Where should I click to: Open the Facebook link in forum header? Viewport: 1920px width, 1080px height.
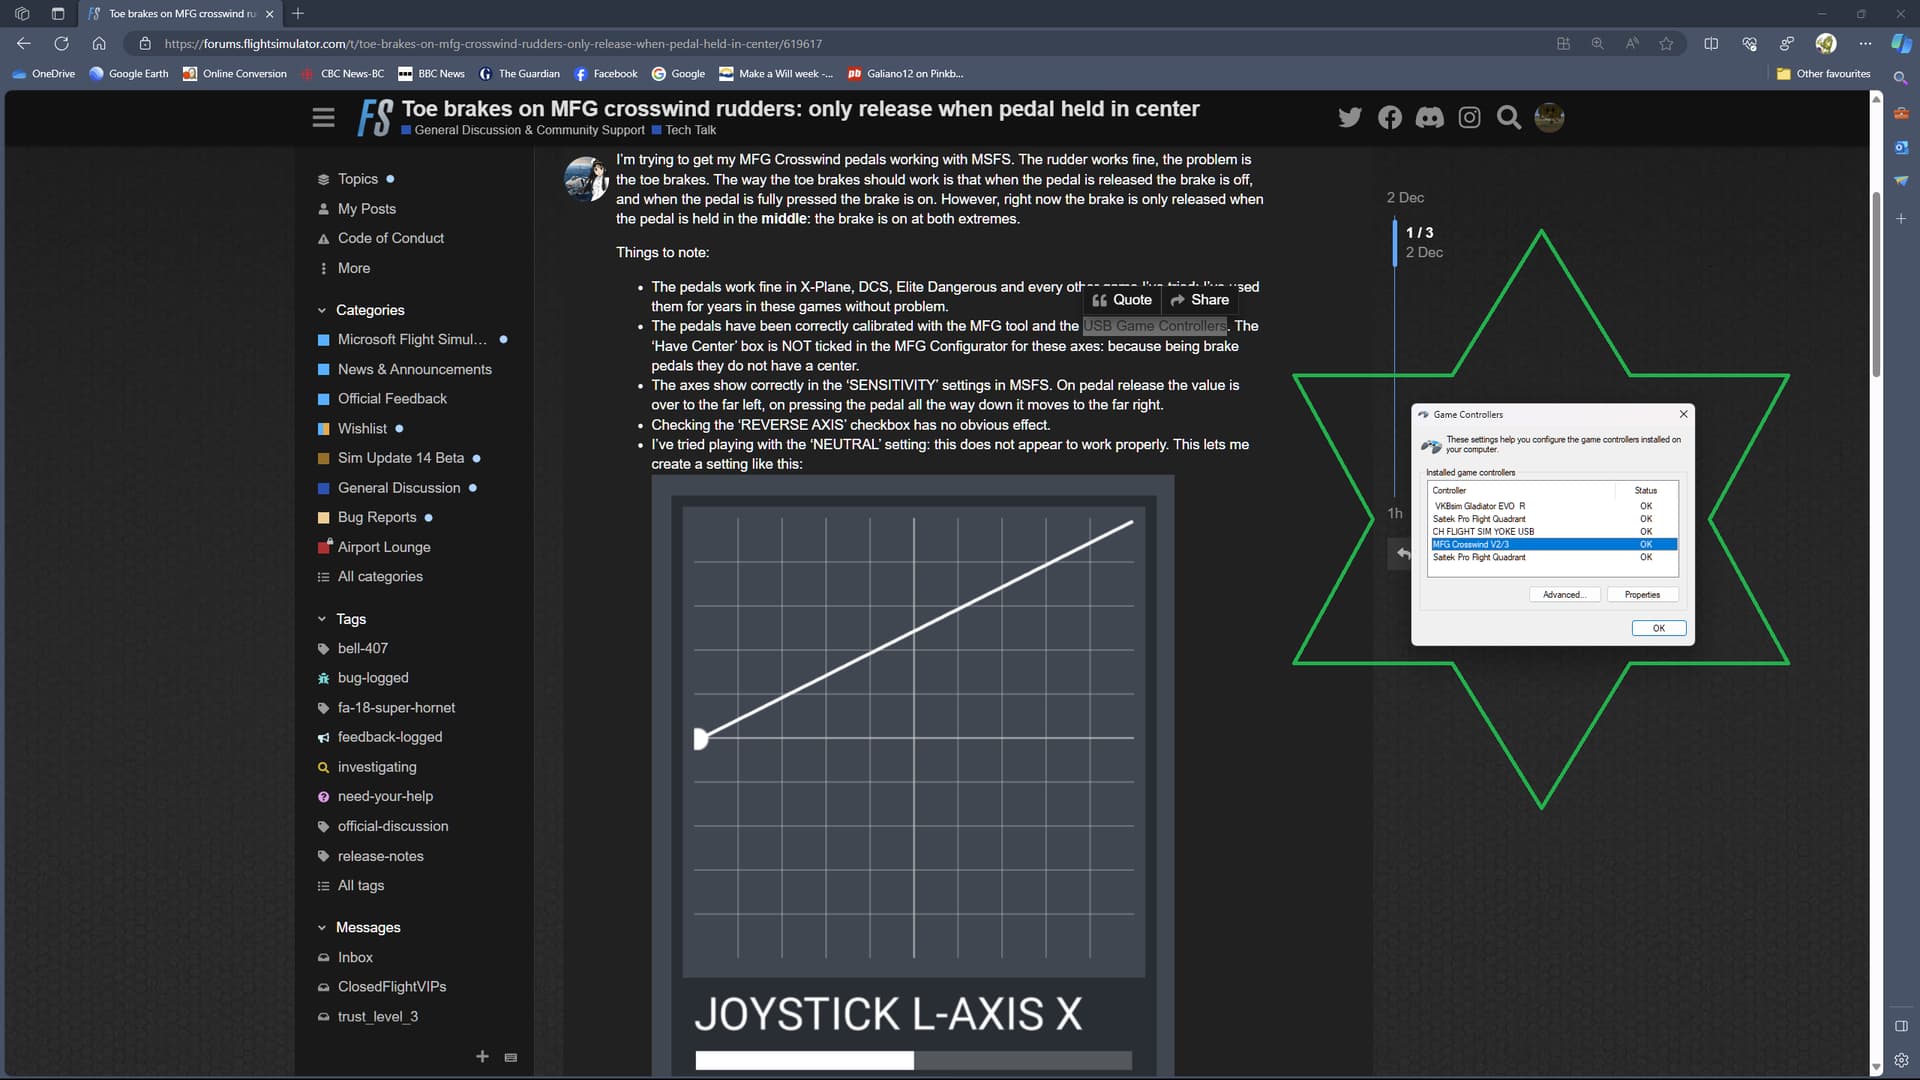pyautogui.click(x=1390, y=118)
